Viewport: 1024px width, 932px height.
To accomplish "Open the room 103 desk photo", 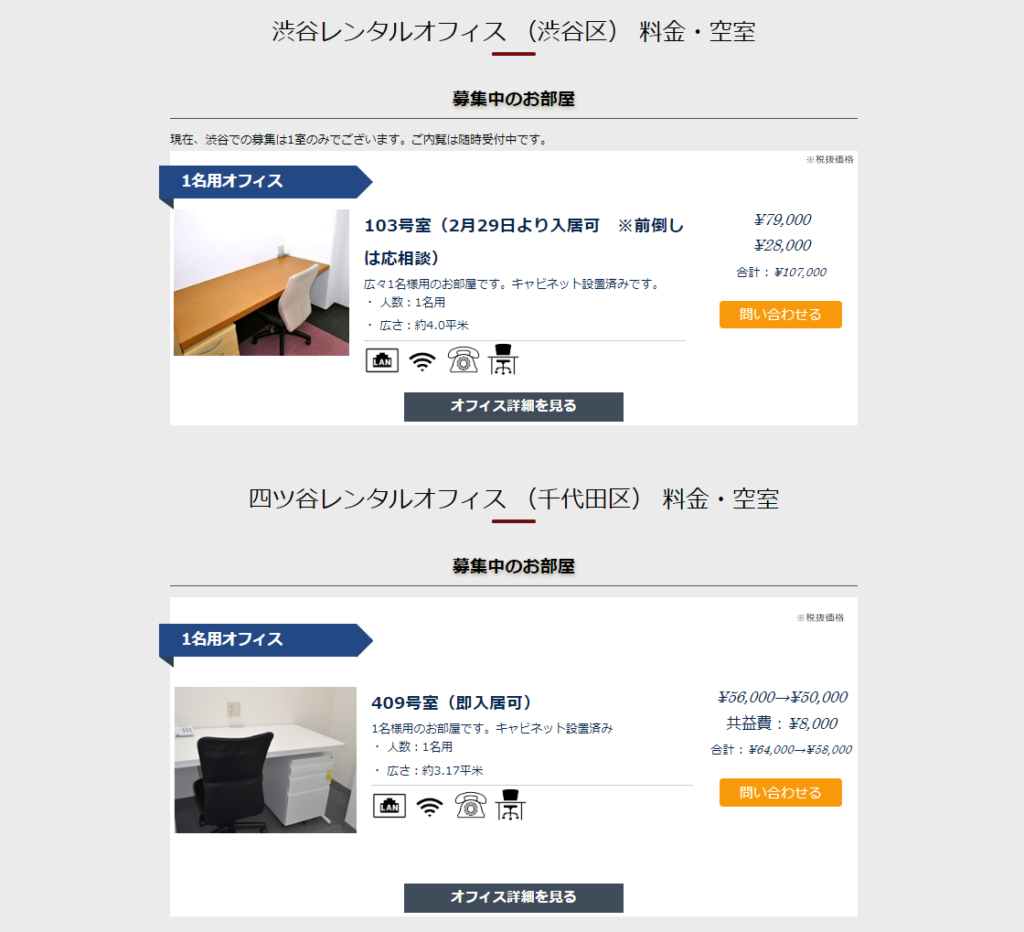I will click(x=261, y=282).
